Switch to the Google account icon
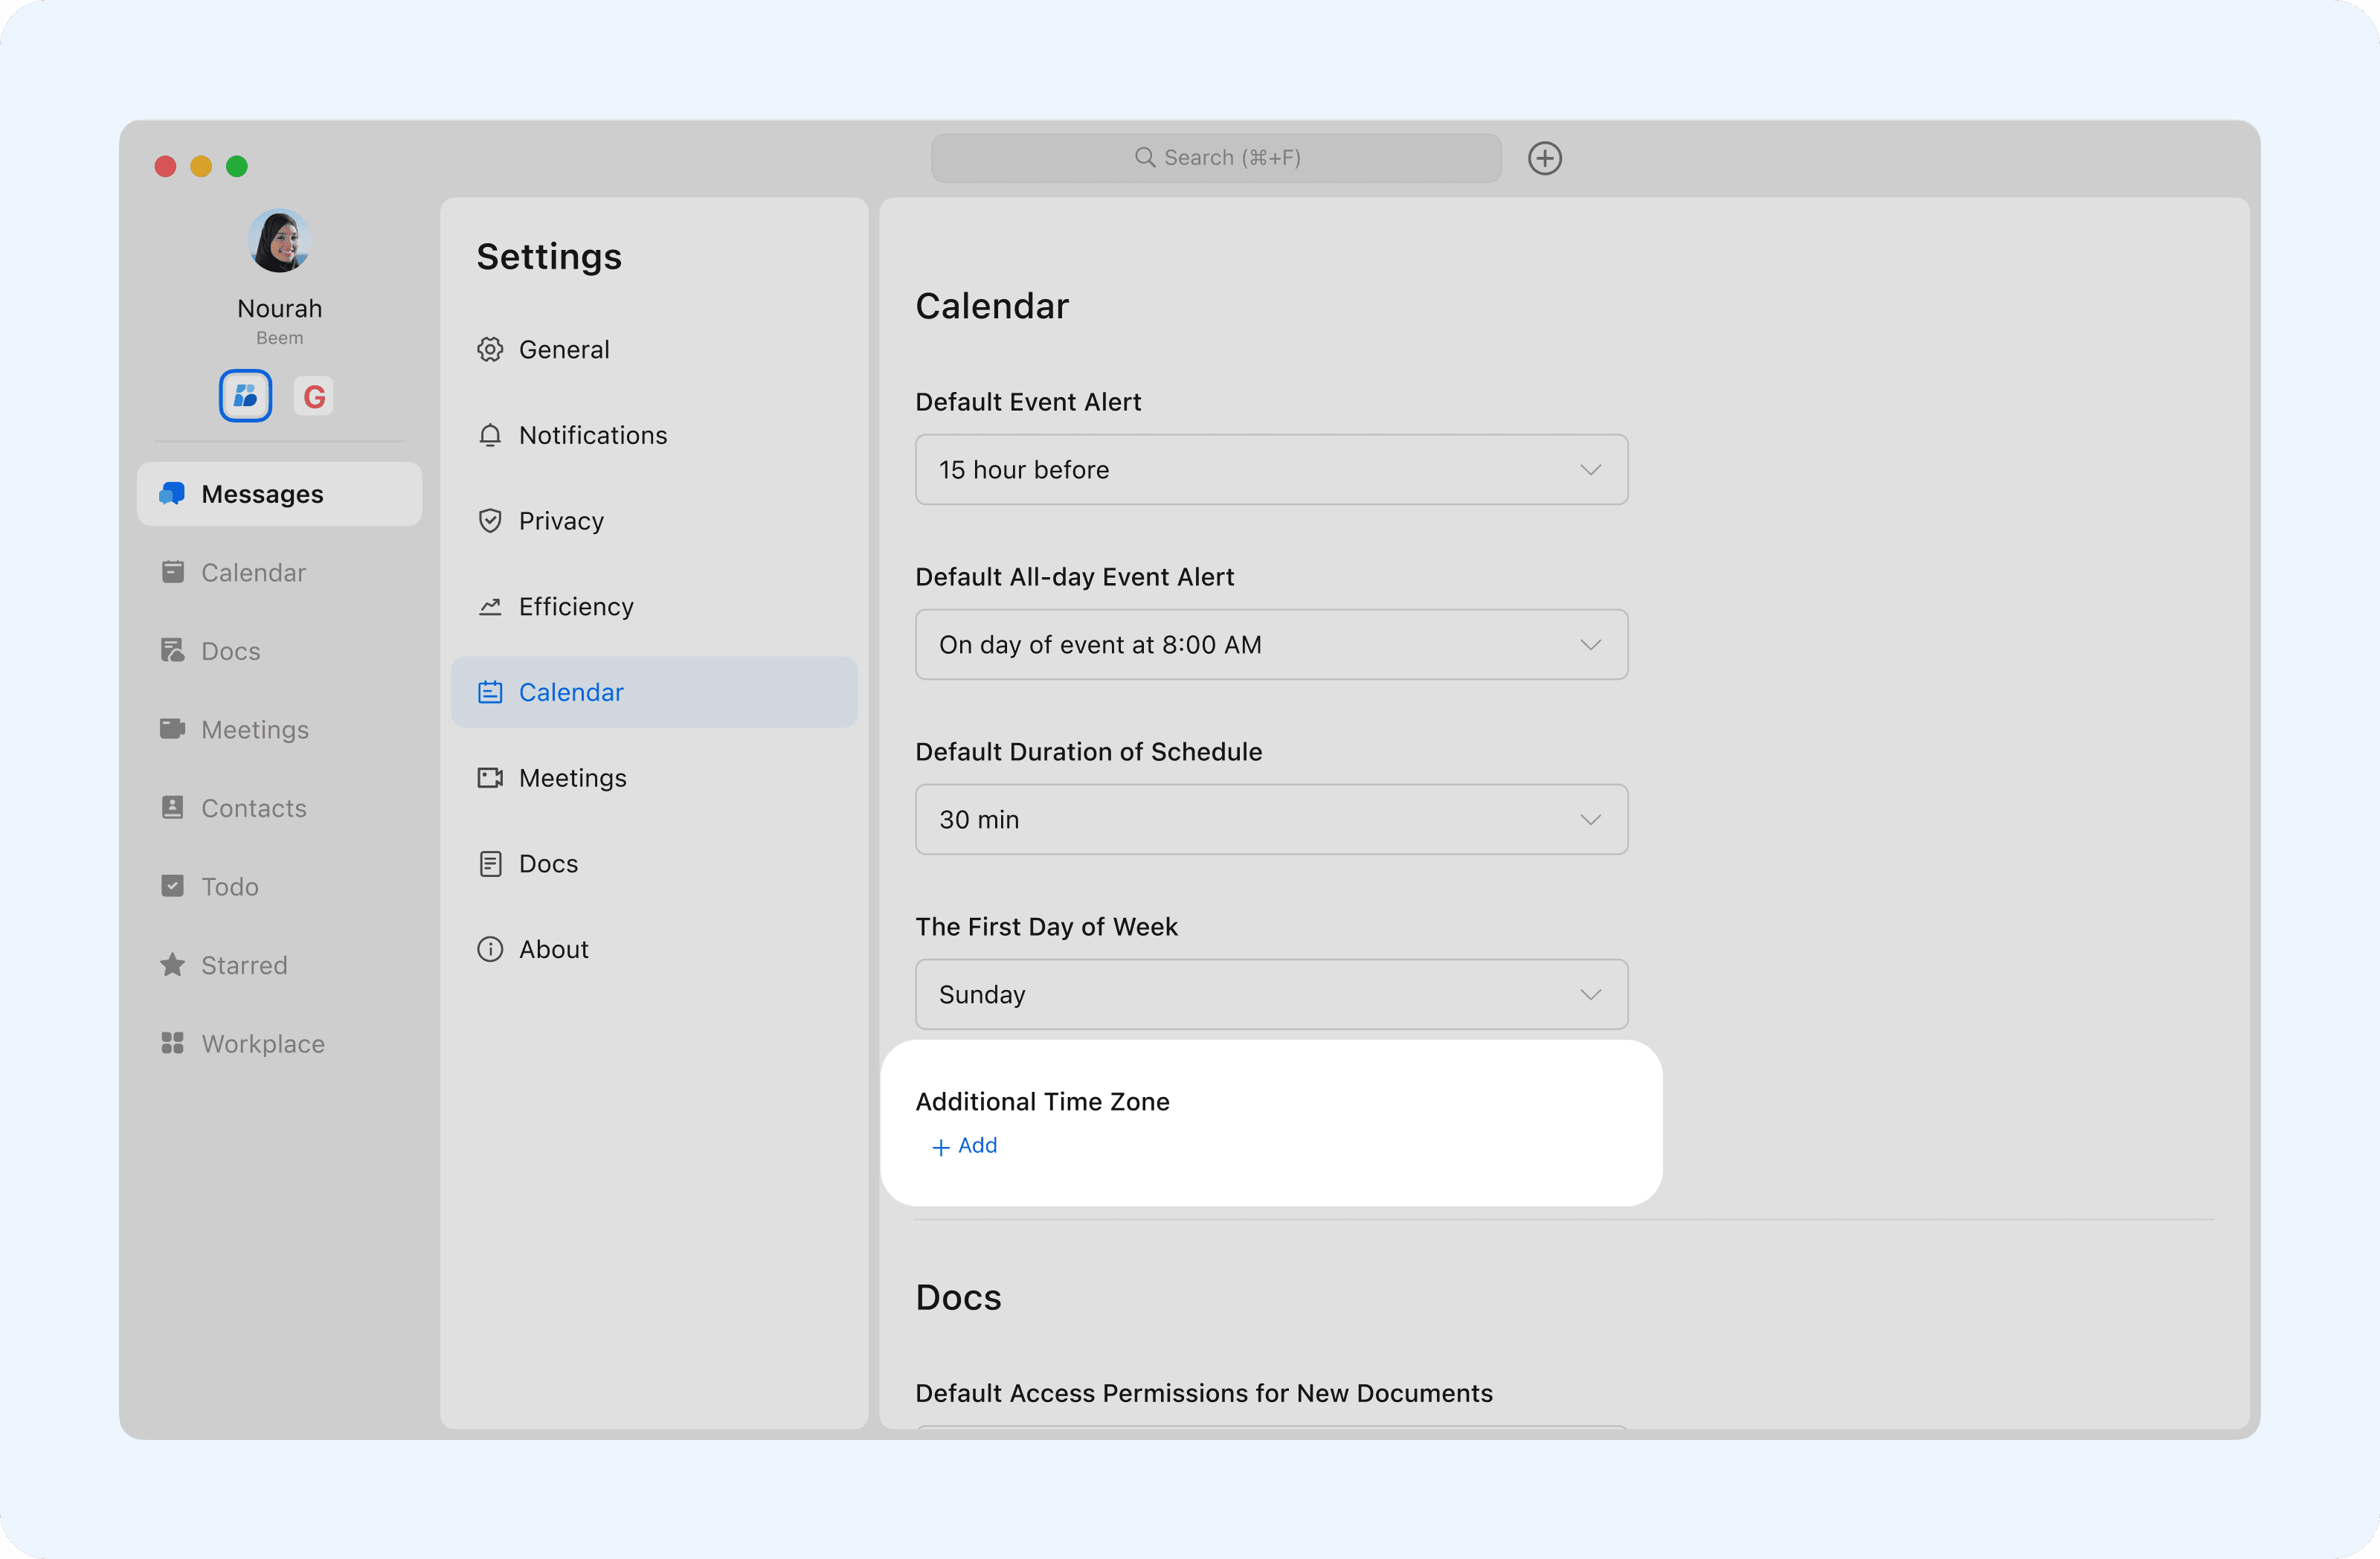 314,397
